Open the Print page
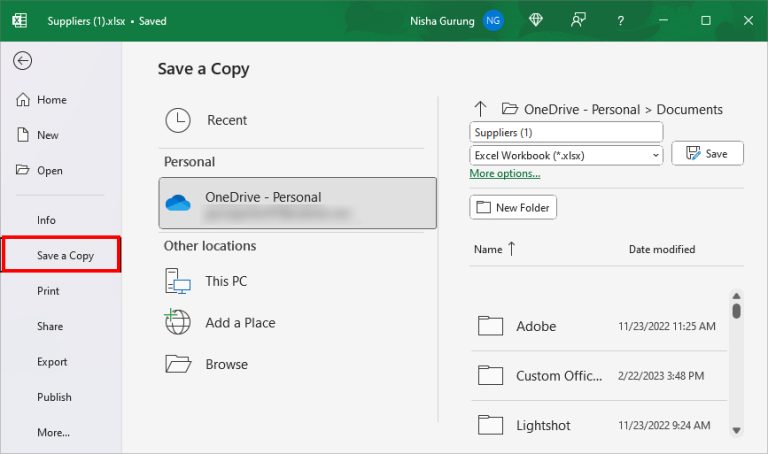The image size is (768, 454). point(48,291)
